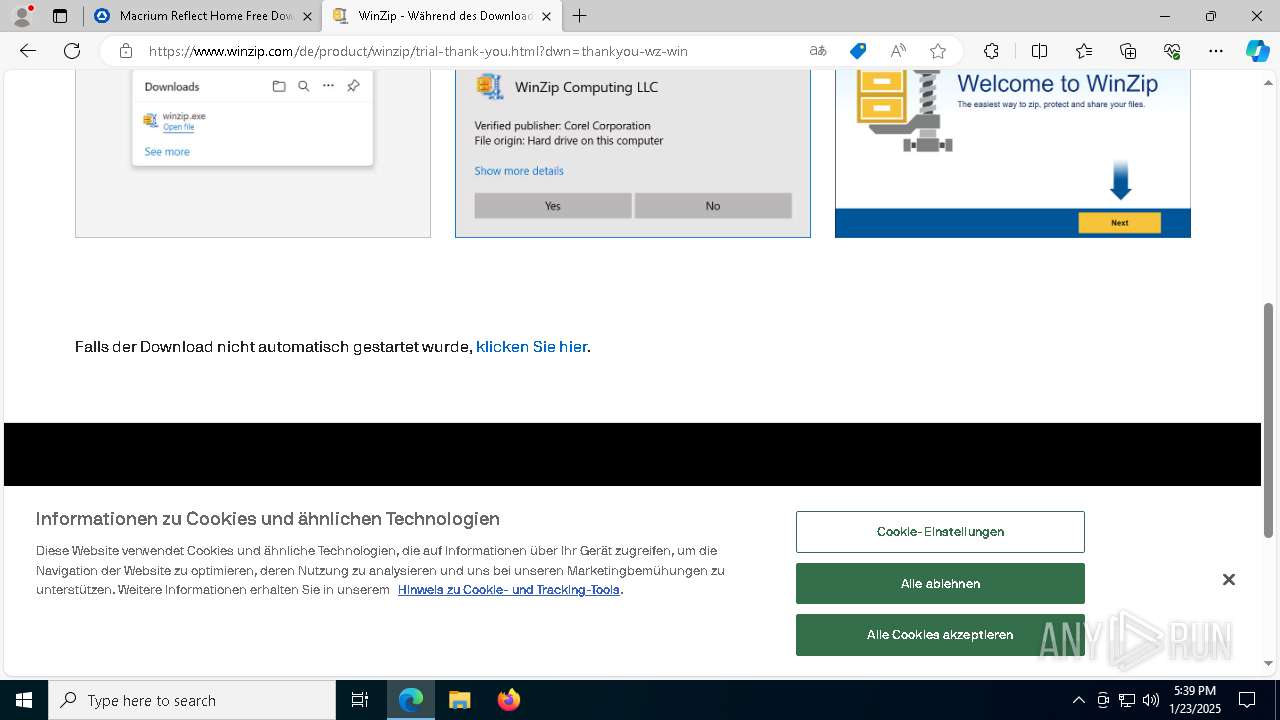Click the 'klicken Sie hier' download link
The width and height of the screenshot is (1280, 720).
[531, 347]
